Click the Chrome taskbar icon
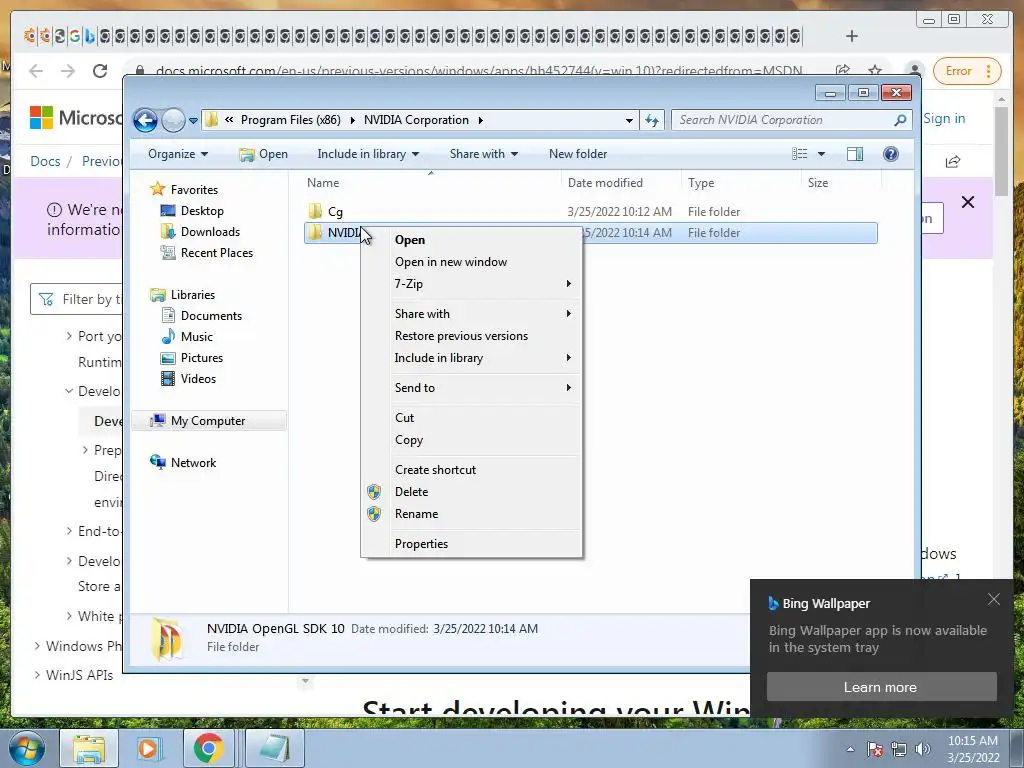Image resolution: width=1024 pixels, height=768 pixels. [208, 748]
